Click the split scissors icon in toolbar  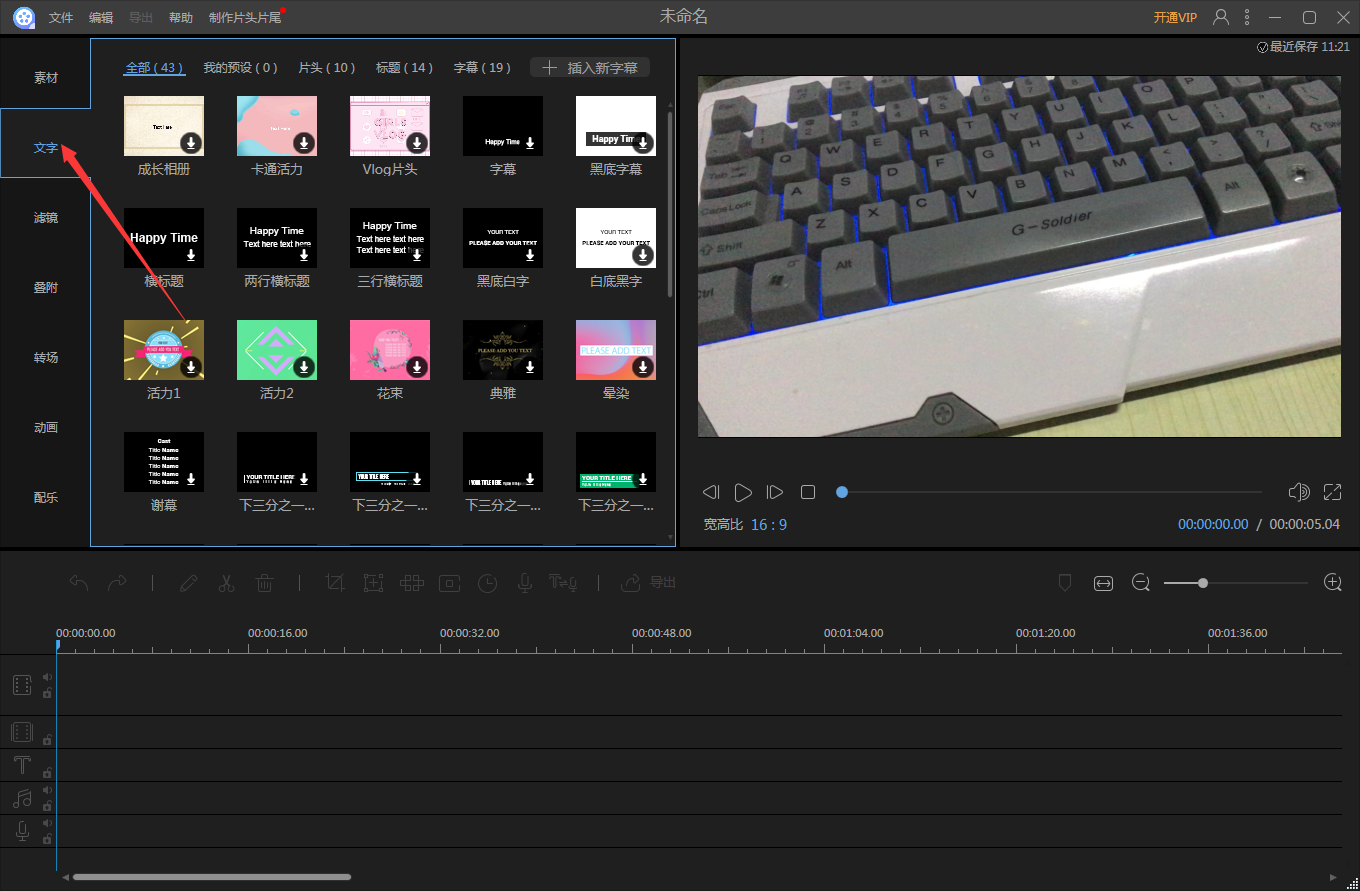(226, 583)
